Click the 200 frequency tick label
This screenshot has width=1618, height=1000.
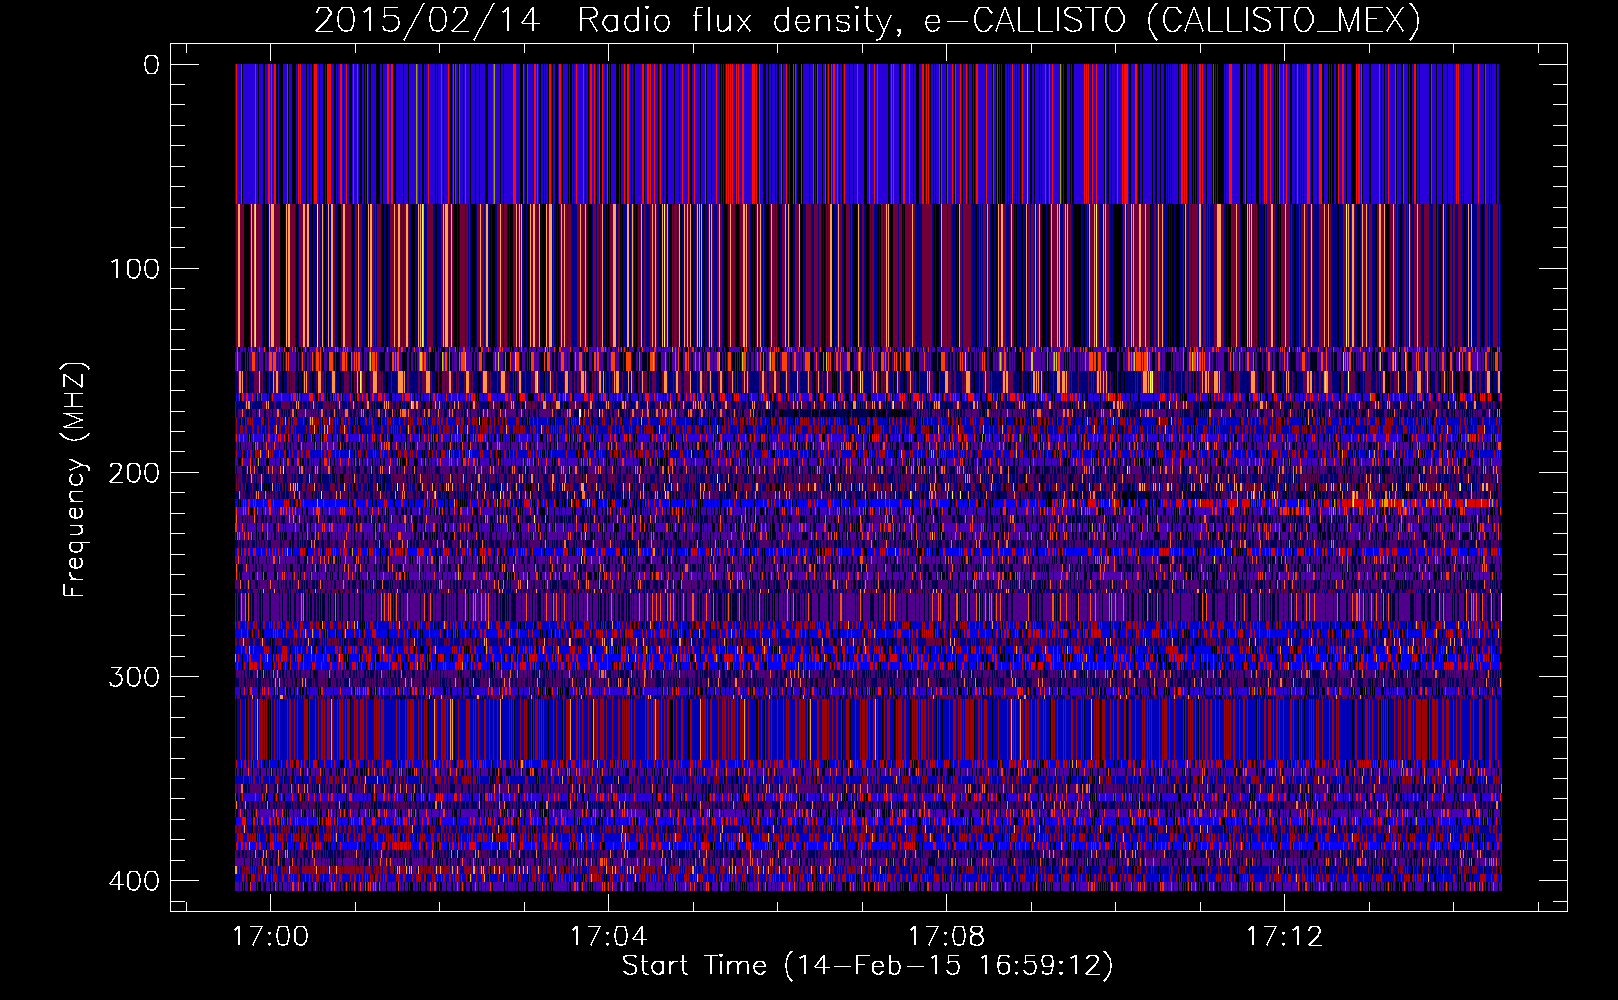[x=134, y=473]
